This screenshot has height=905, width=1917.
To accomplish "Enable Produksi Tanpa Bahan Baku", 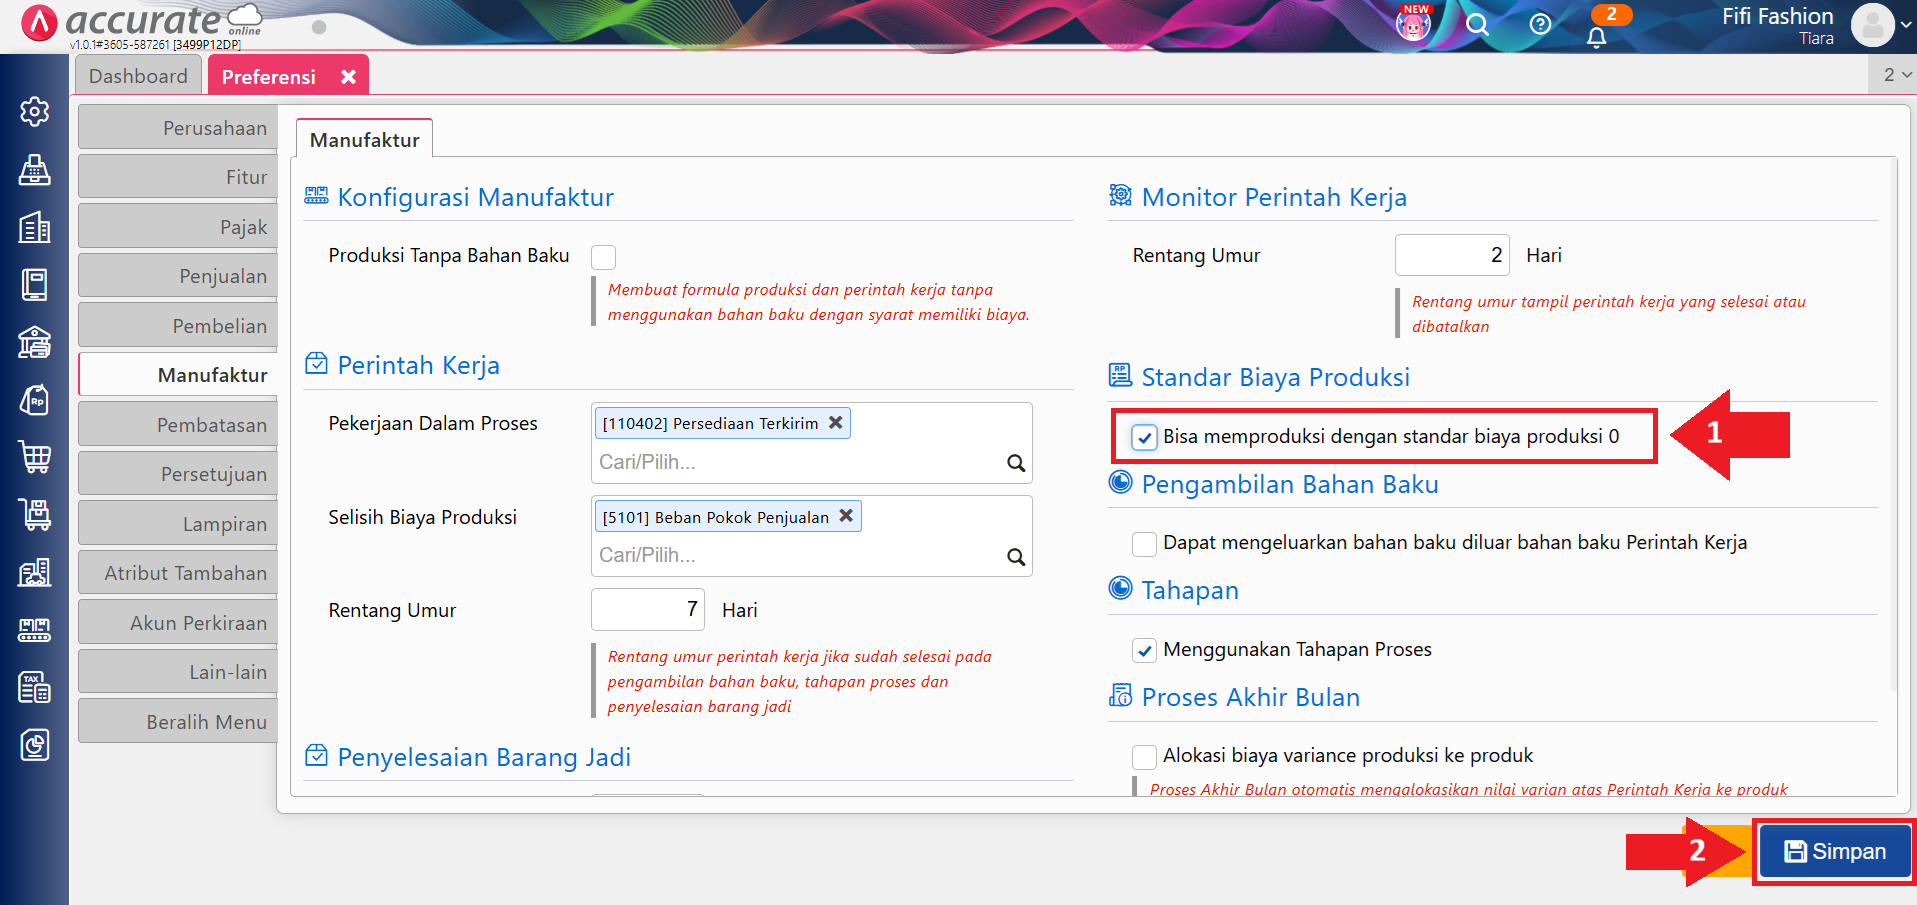I will click(603, 256).
